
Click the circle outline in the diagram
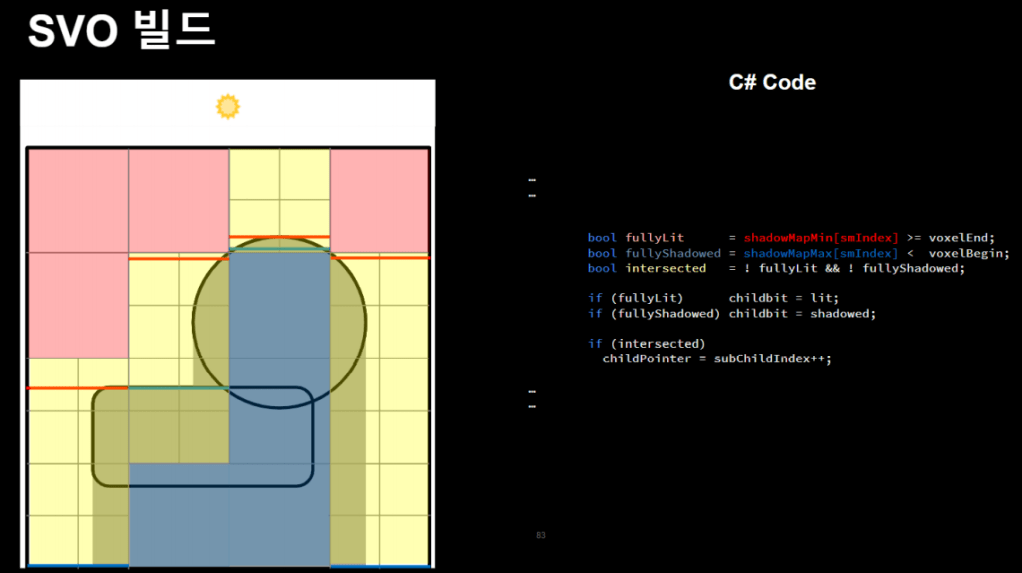(x=194, y=320)
